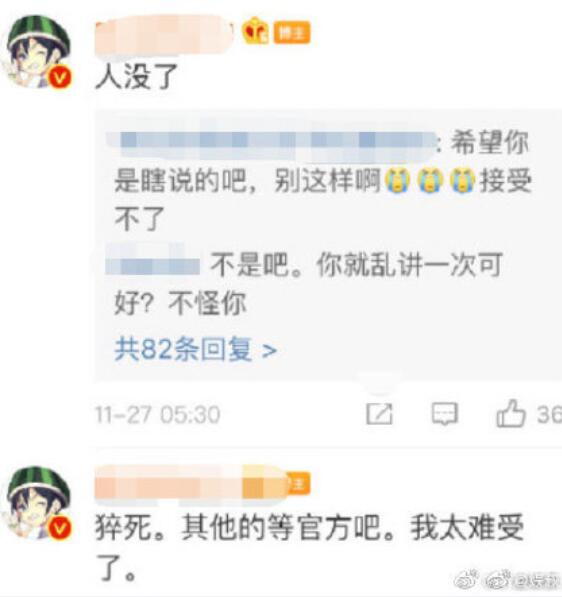Open the second commenter's watermelon-hat avatar
The image size is (562, 597).
tap(38, 503)
